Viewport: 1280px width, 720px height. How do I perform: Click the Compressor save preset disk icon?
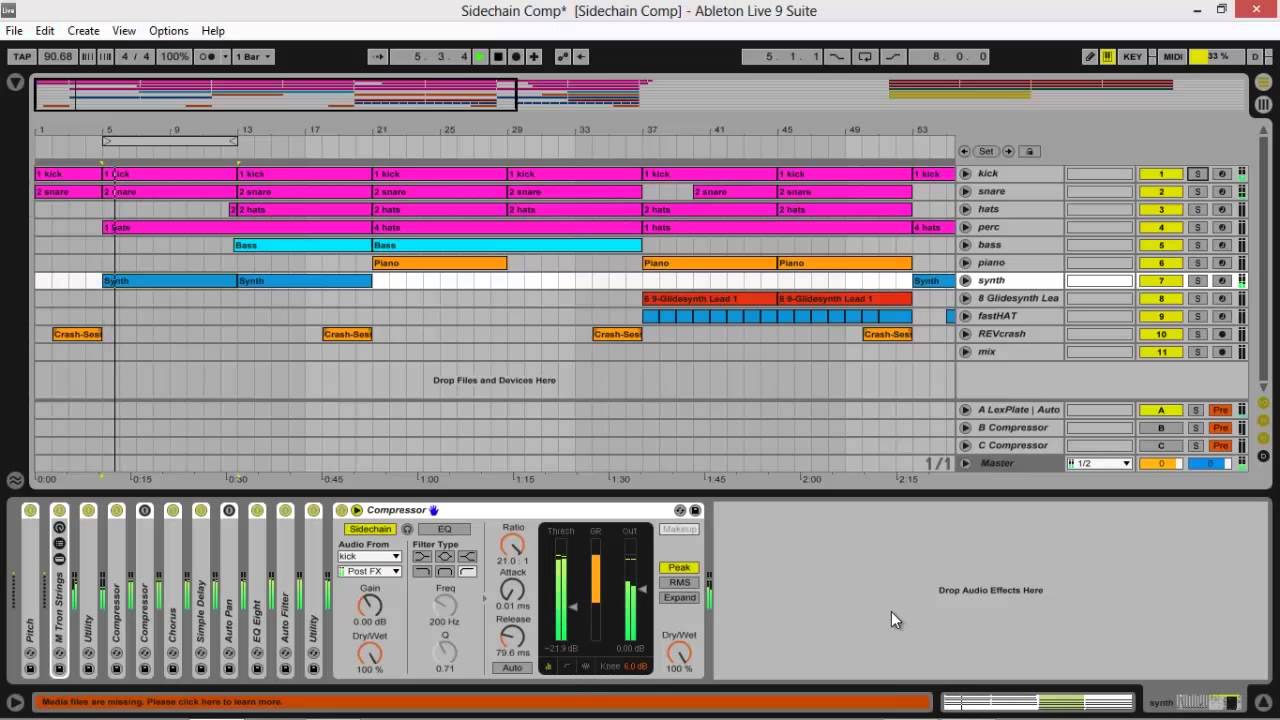tap(696, 510)
